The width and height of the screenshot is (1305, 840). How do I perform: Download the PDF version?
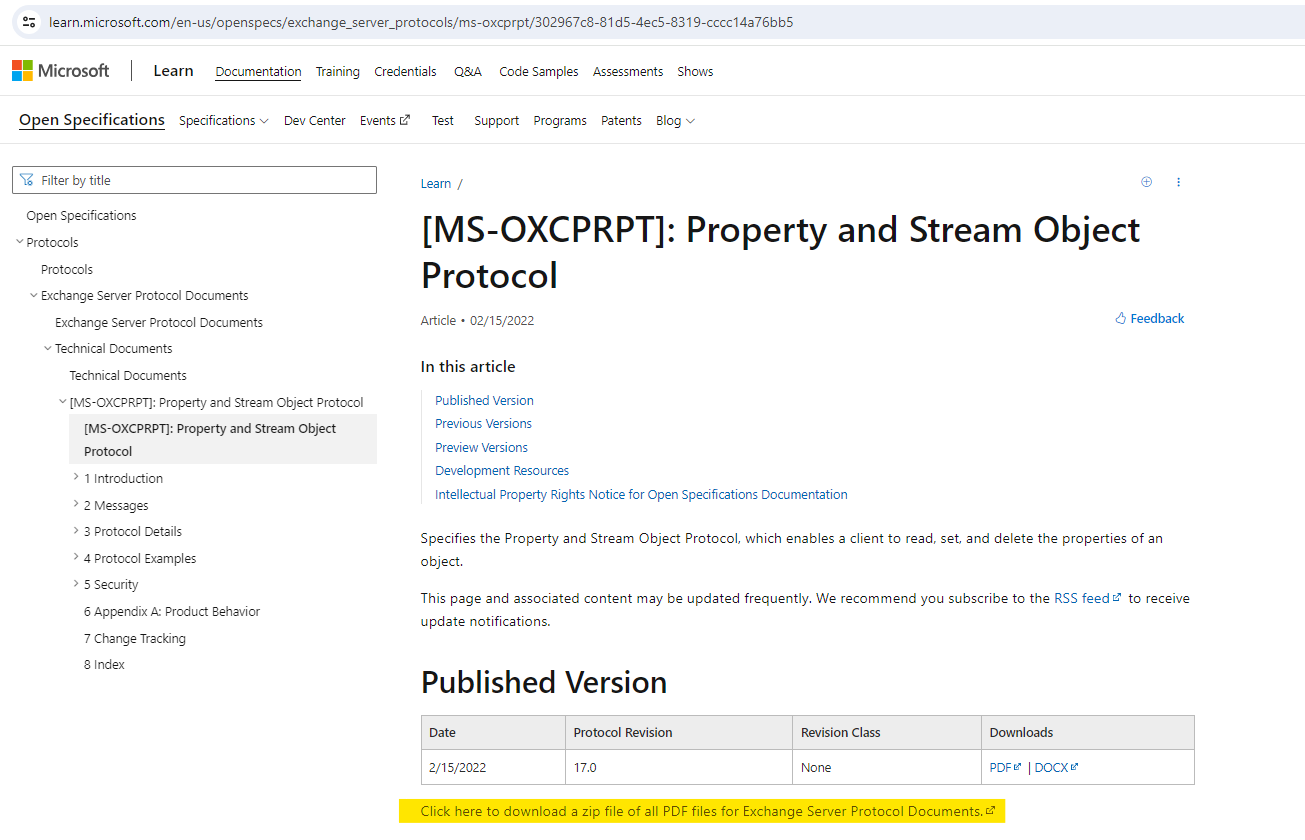point(1005,768)
